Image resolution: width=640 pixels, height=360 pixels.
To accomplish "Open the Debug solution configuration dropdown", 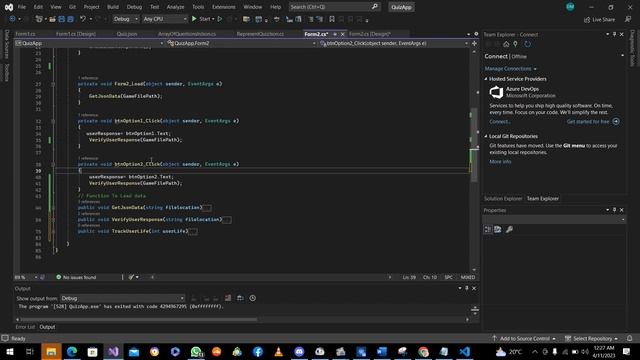I will 125,19.
